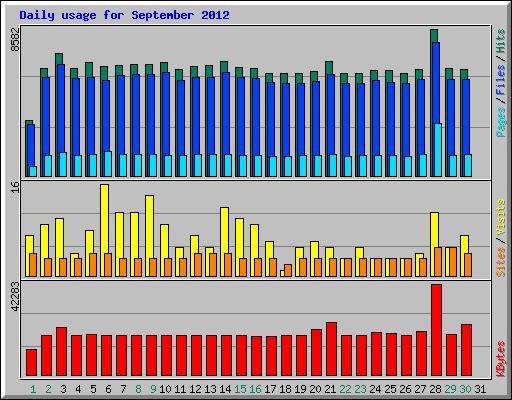Select day 16 on the x-axis

pos(255,389)
